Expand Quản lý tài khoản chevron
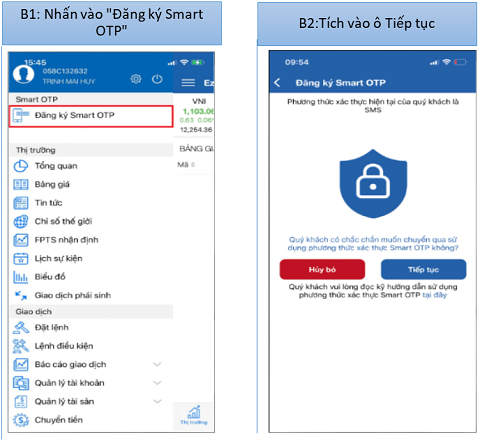This screenshot has height=441, width=480. (x=157, y=383)
